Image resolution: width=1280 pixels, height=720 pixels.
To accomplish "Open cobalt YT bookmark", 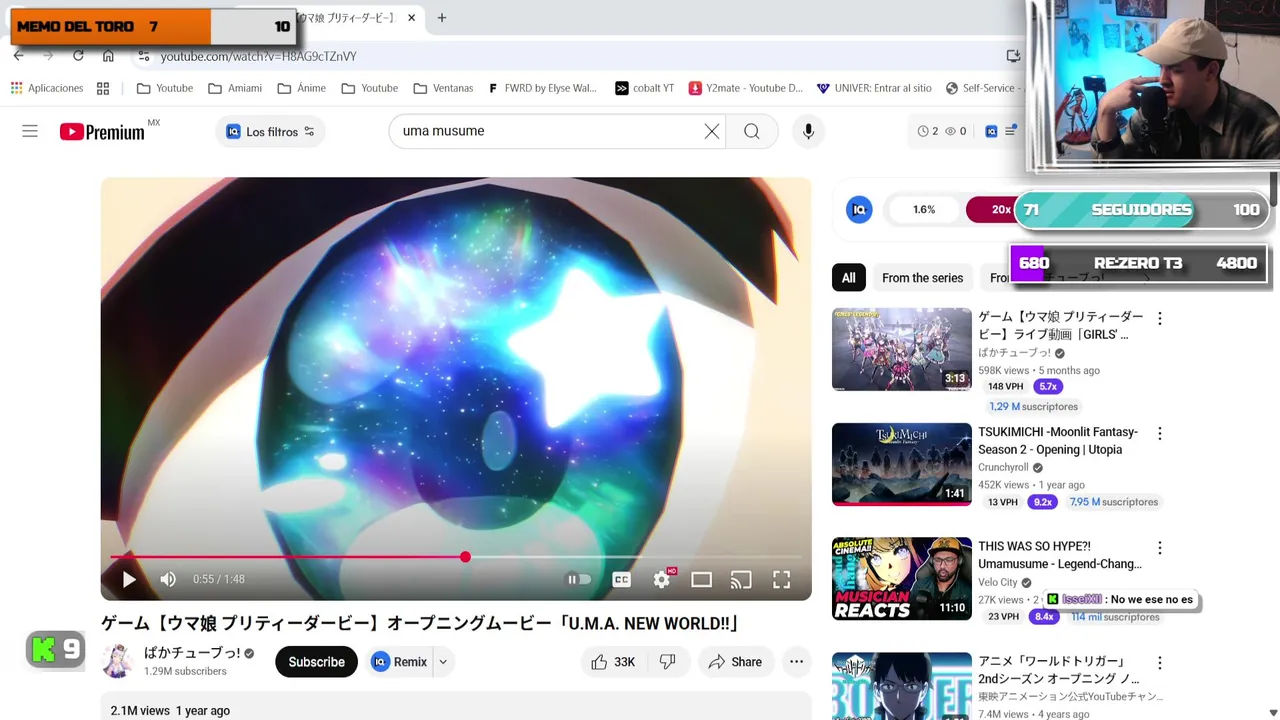I will (x=644, y=88).
